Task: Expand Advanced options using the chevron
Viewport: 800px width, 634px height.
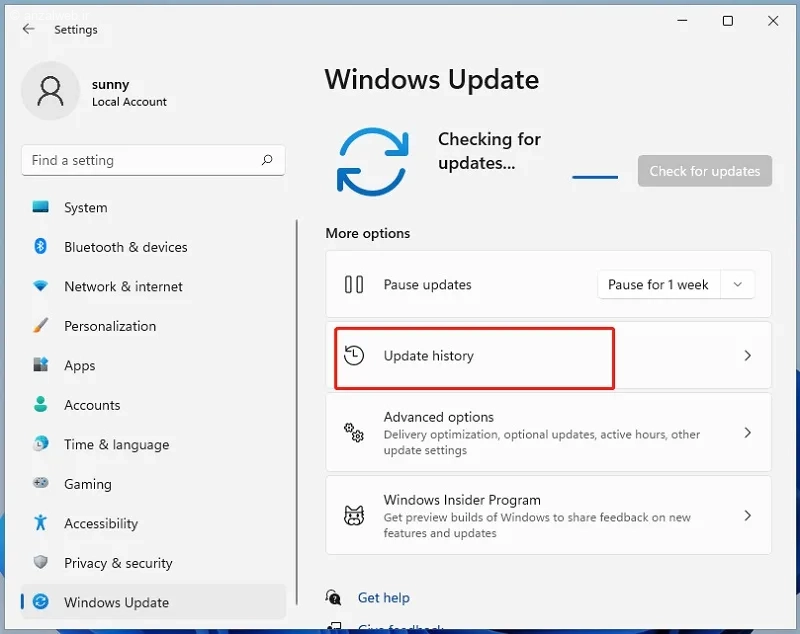Action: (x=747, y=433)
